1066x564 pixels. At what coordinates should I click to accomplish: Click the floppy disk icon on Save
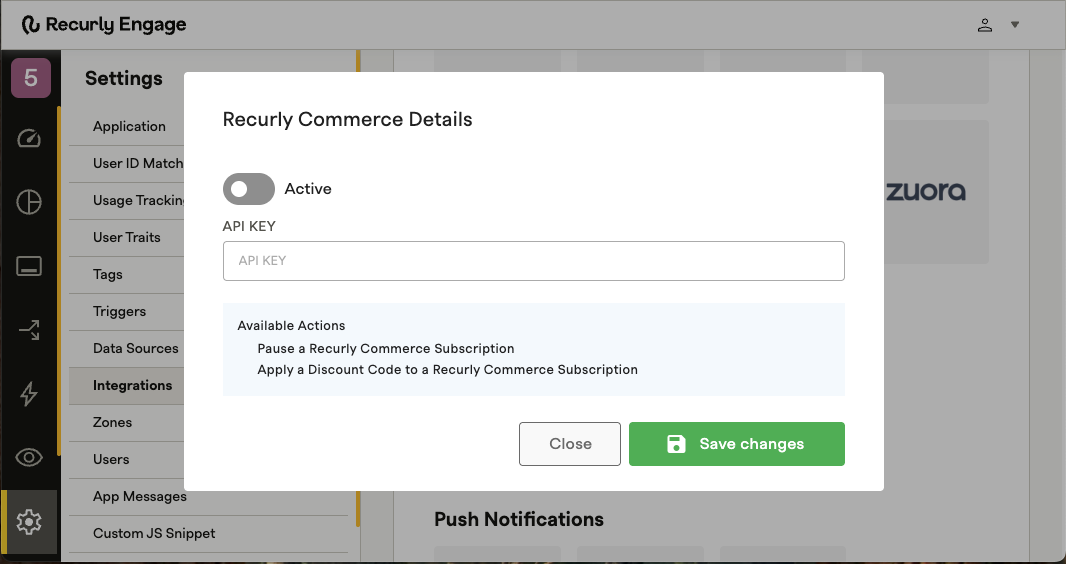point(676,444)
